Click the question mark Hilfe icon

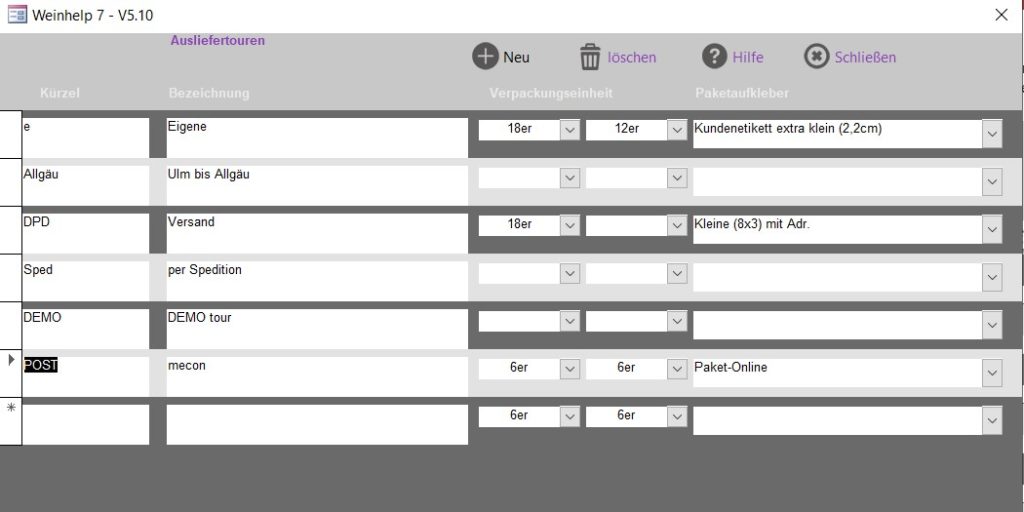[x=714, y=57]
